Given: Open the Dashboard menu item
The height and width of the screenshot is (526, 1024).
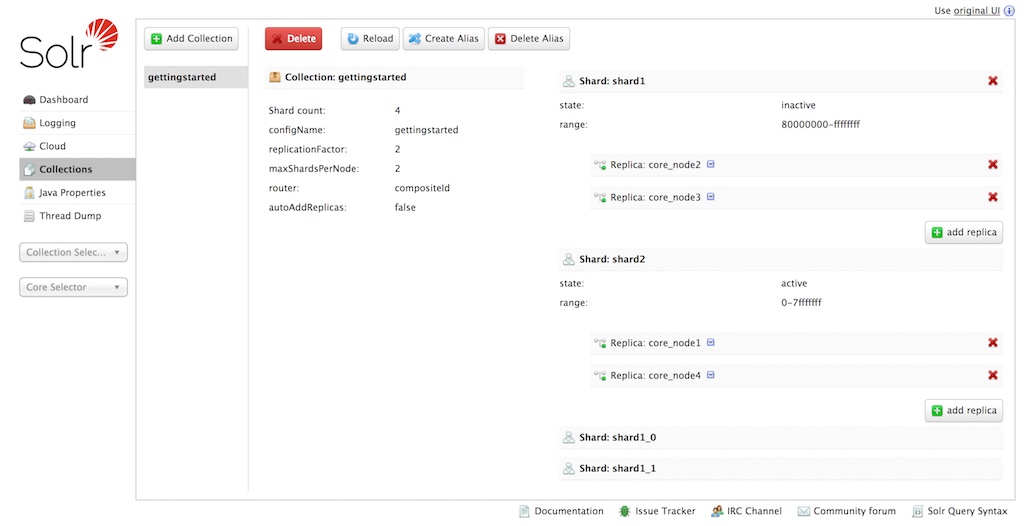Looking at the screenshot, I should coord(63,100).
